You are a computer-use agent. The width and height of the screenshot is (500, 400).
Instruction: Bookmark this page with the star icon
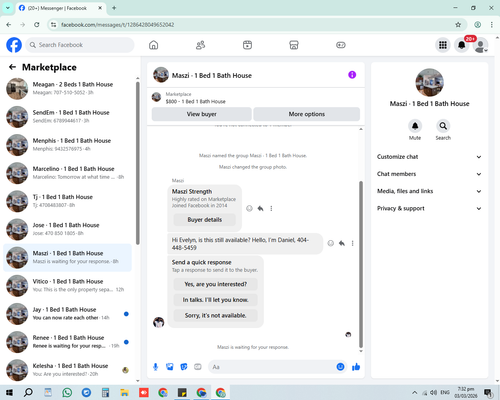458,25
